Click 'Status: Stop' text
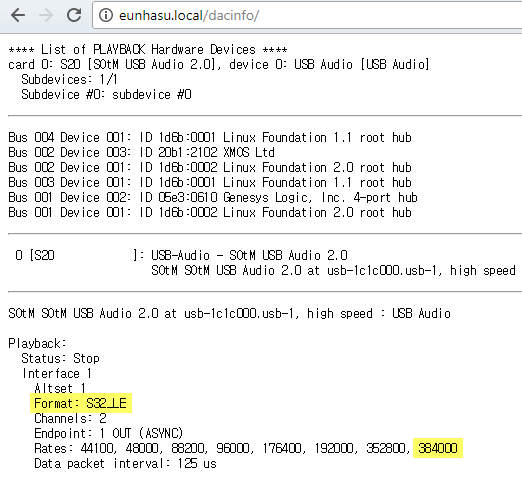 coord(60,359)
